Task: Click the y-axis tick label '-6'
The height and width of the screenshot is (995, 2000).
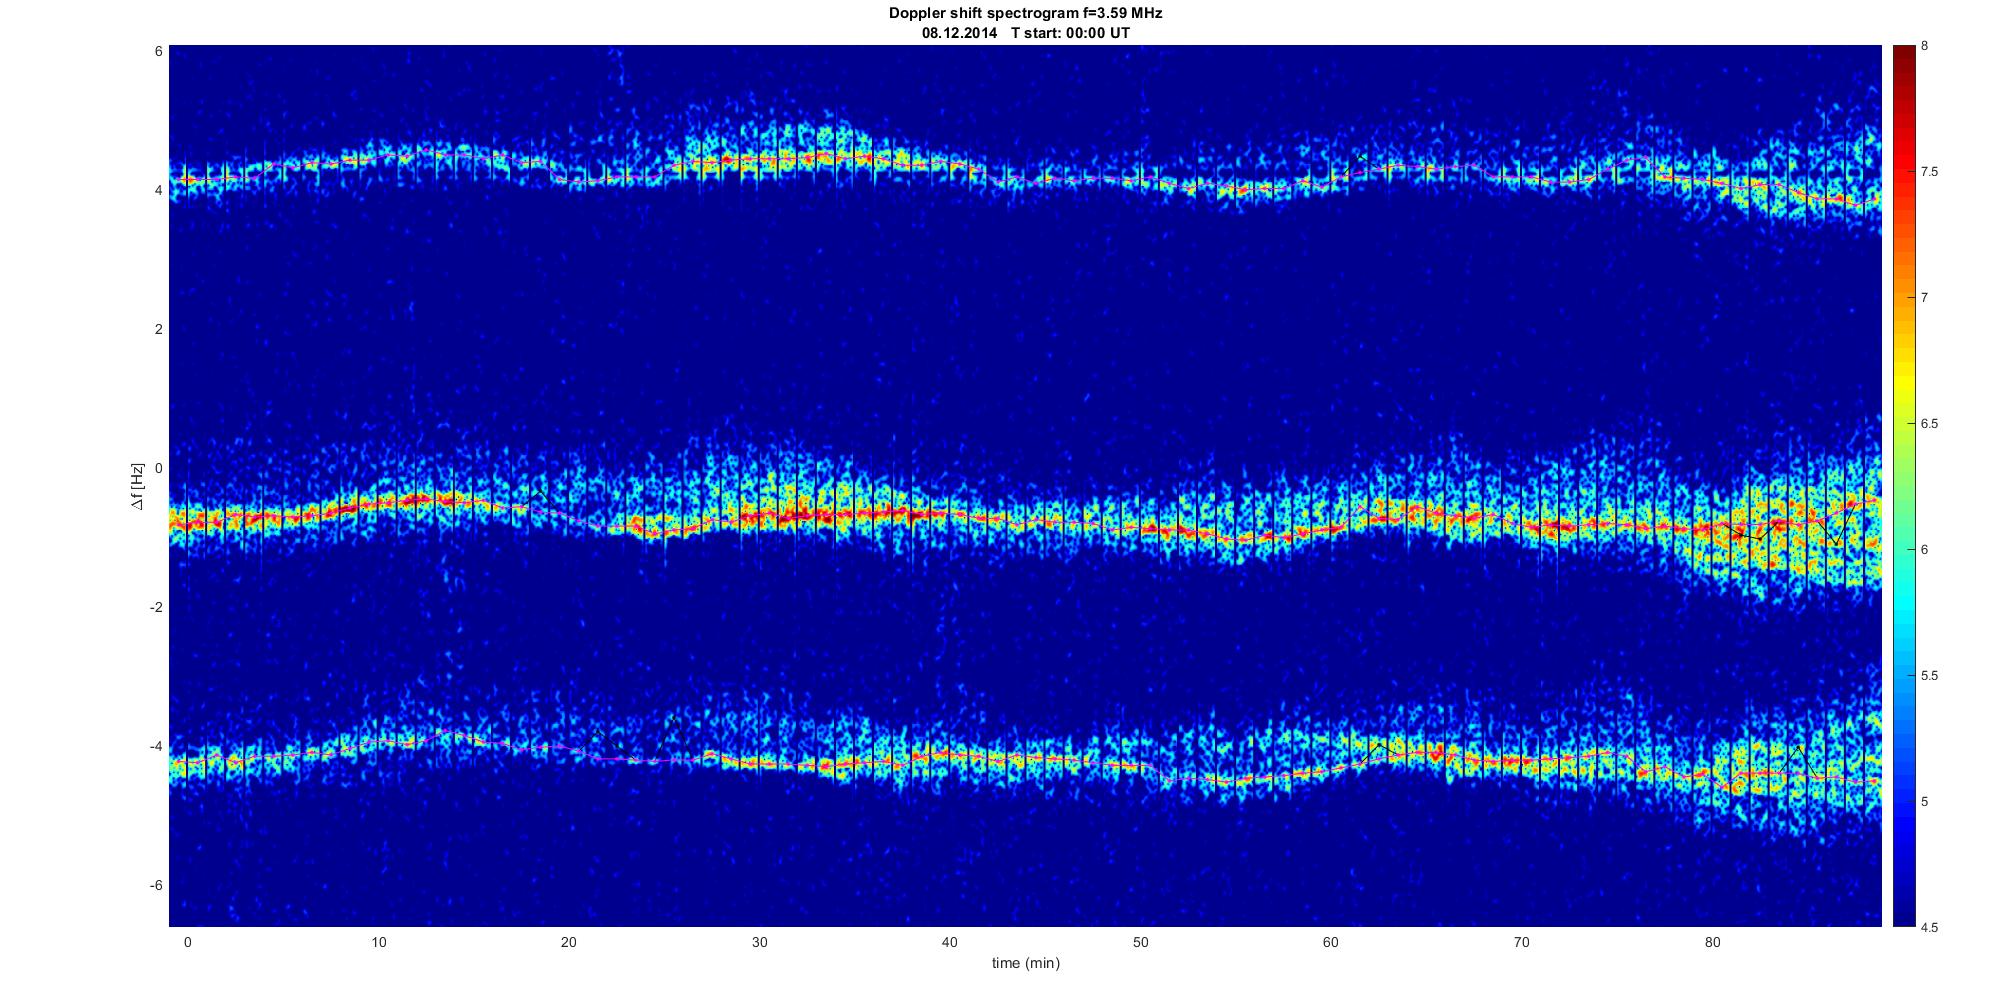Action: (157, 885)
